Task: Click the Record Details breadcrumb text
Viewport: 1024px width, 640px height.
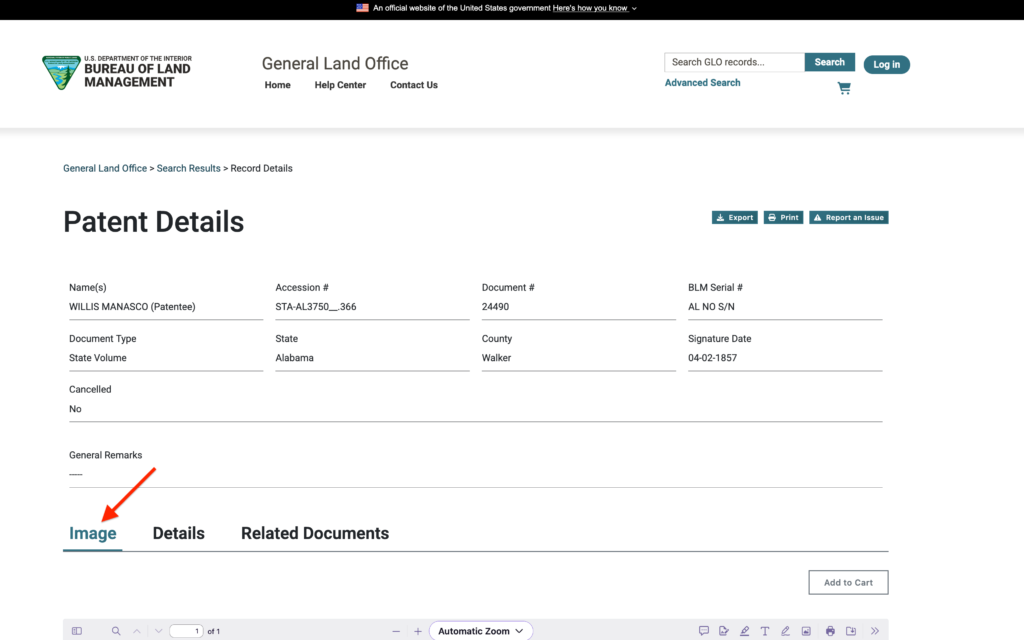Action: (261, 168)
